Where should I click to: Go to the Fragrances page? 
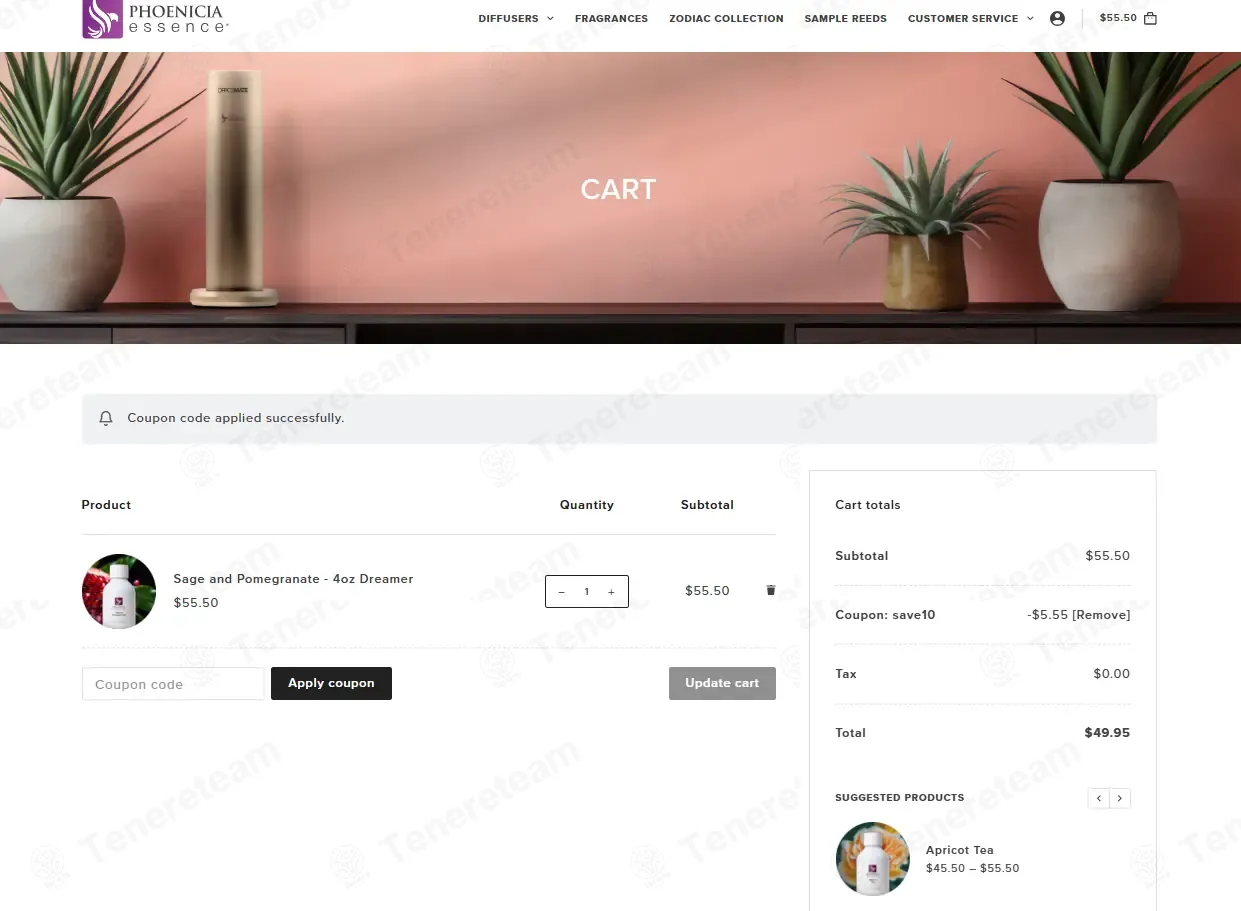611,18
